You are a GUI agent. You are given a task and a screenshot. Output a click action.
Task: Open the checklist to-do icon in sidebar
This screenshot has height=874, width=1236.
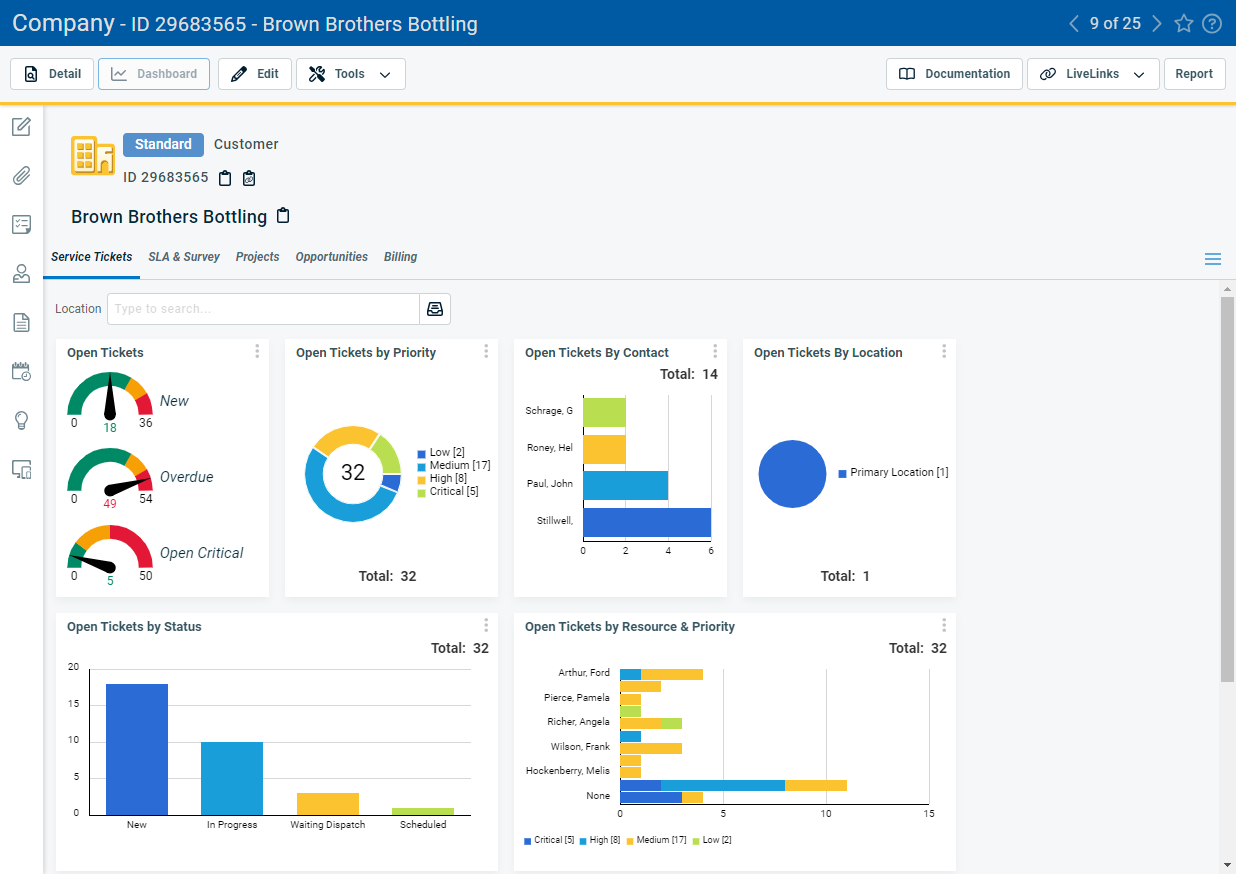(x=21, y=225)
